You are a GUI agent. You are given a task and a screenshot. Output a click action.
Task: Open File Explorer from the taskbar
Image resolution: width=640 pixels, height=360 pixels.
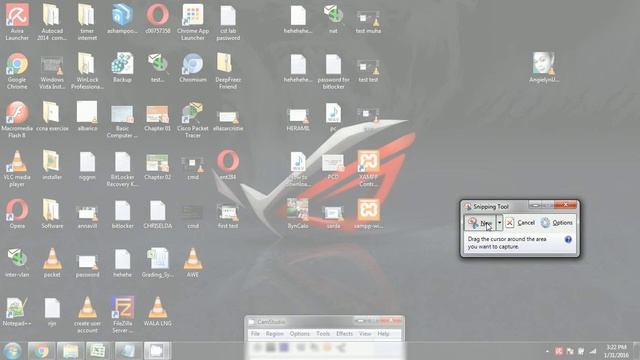pos(70,351)
